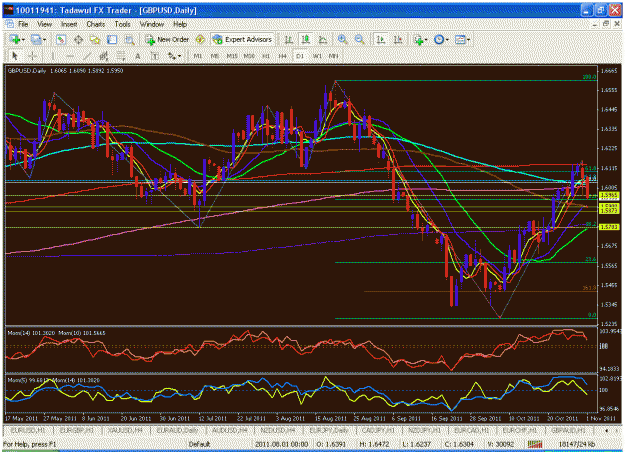
Task: Expand the Templates dropdown arrow
Action: click(x=468, y=39)
